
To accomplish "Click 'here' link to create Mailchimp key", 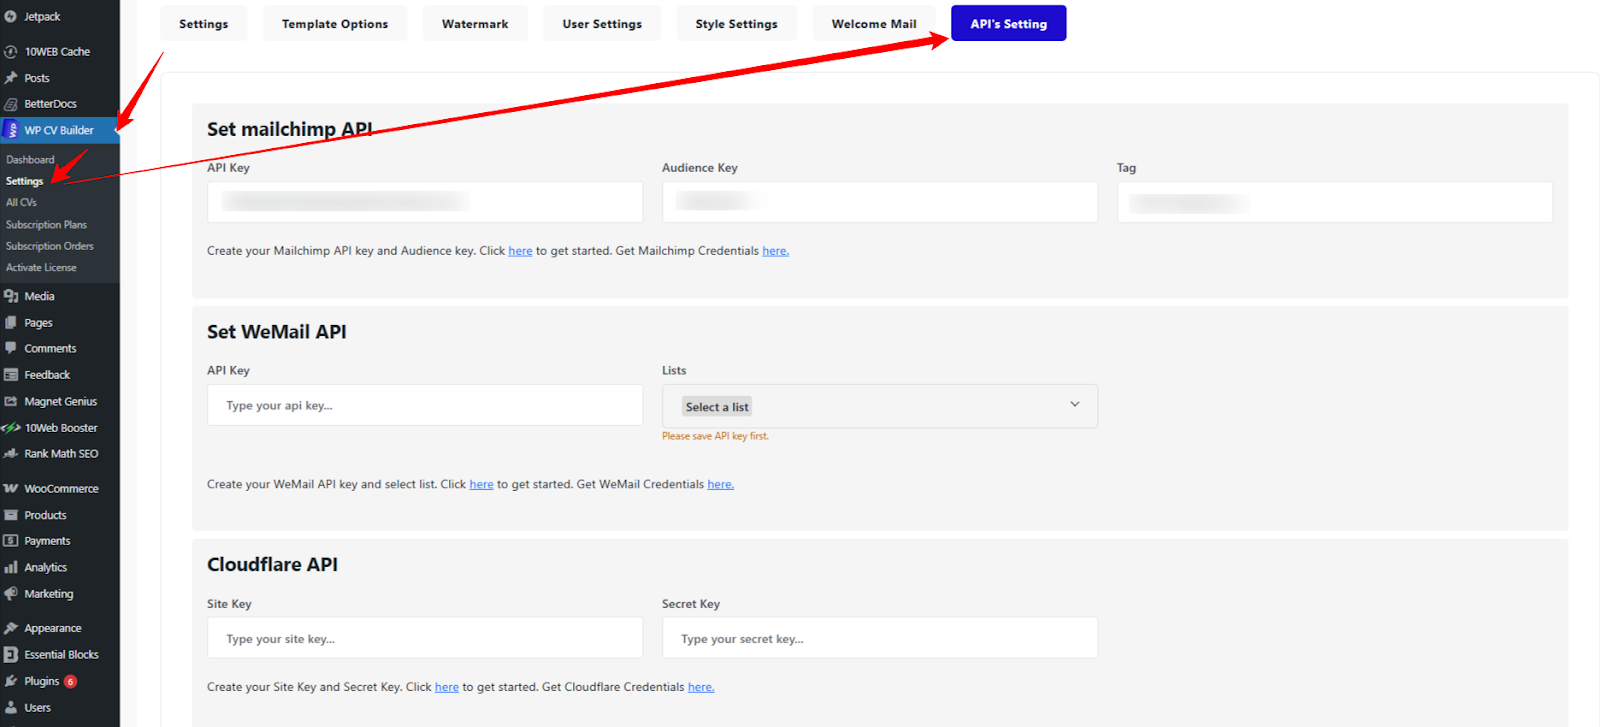I will coord(520,251).
